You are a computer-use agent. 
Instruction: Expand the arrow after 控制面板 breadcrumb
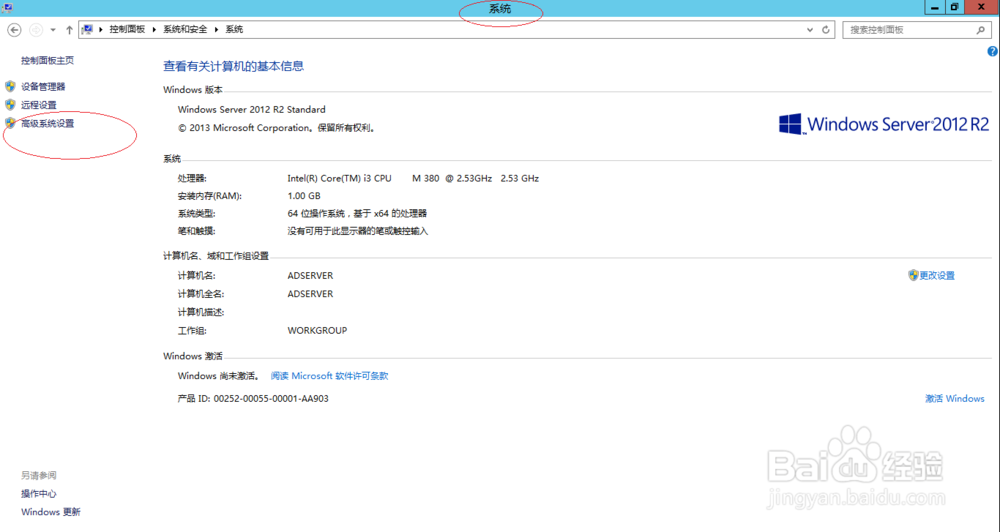tap(154, 29)
